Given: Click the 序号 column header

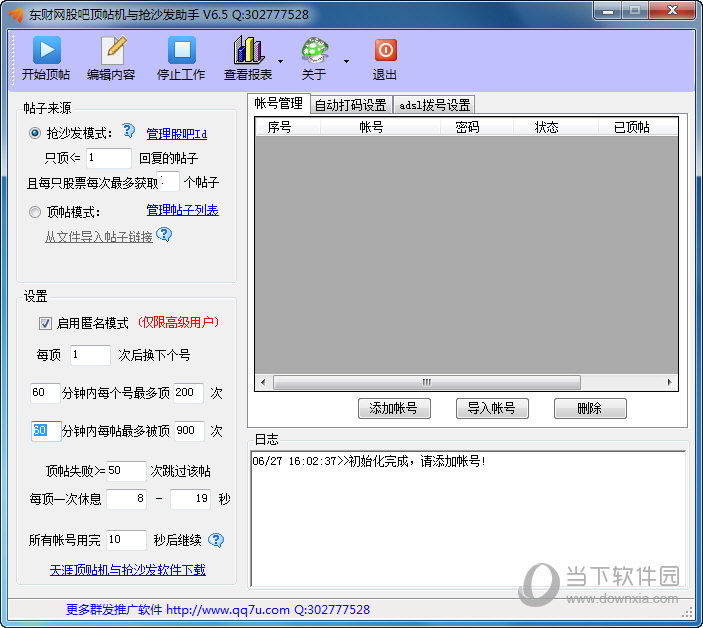Looking at the screenshot, I should point(288,127).
